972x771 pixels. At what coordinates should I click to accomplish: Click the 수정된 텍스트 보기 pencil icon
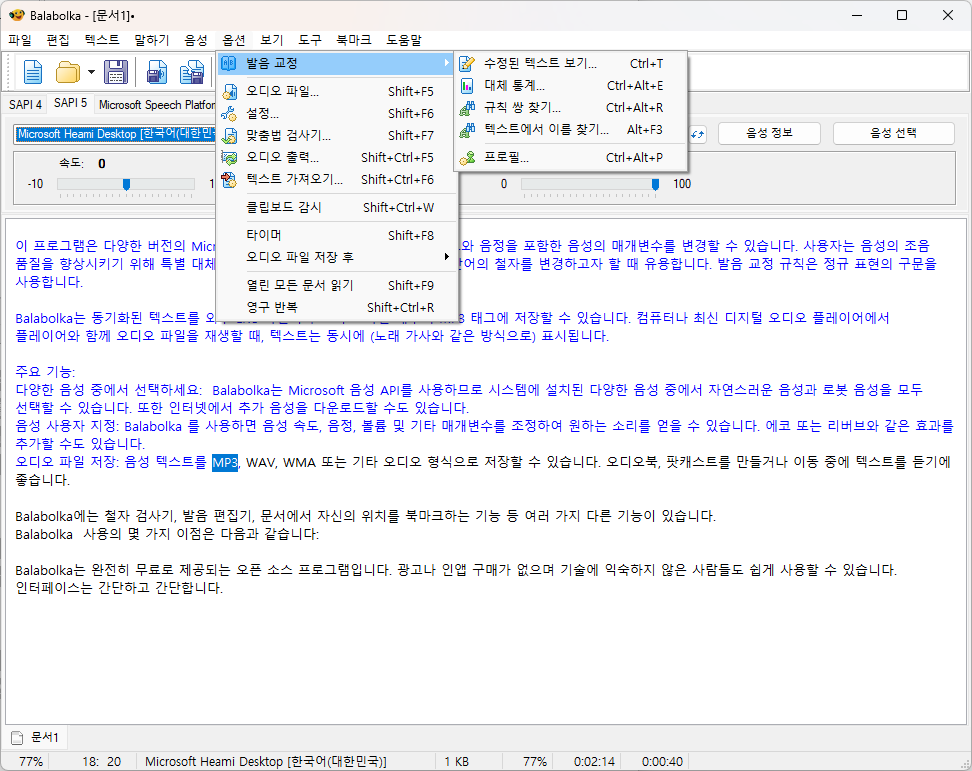[x=467, y=63]
